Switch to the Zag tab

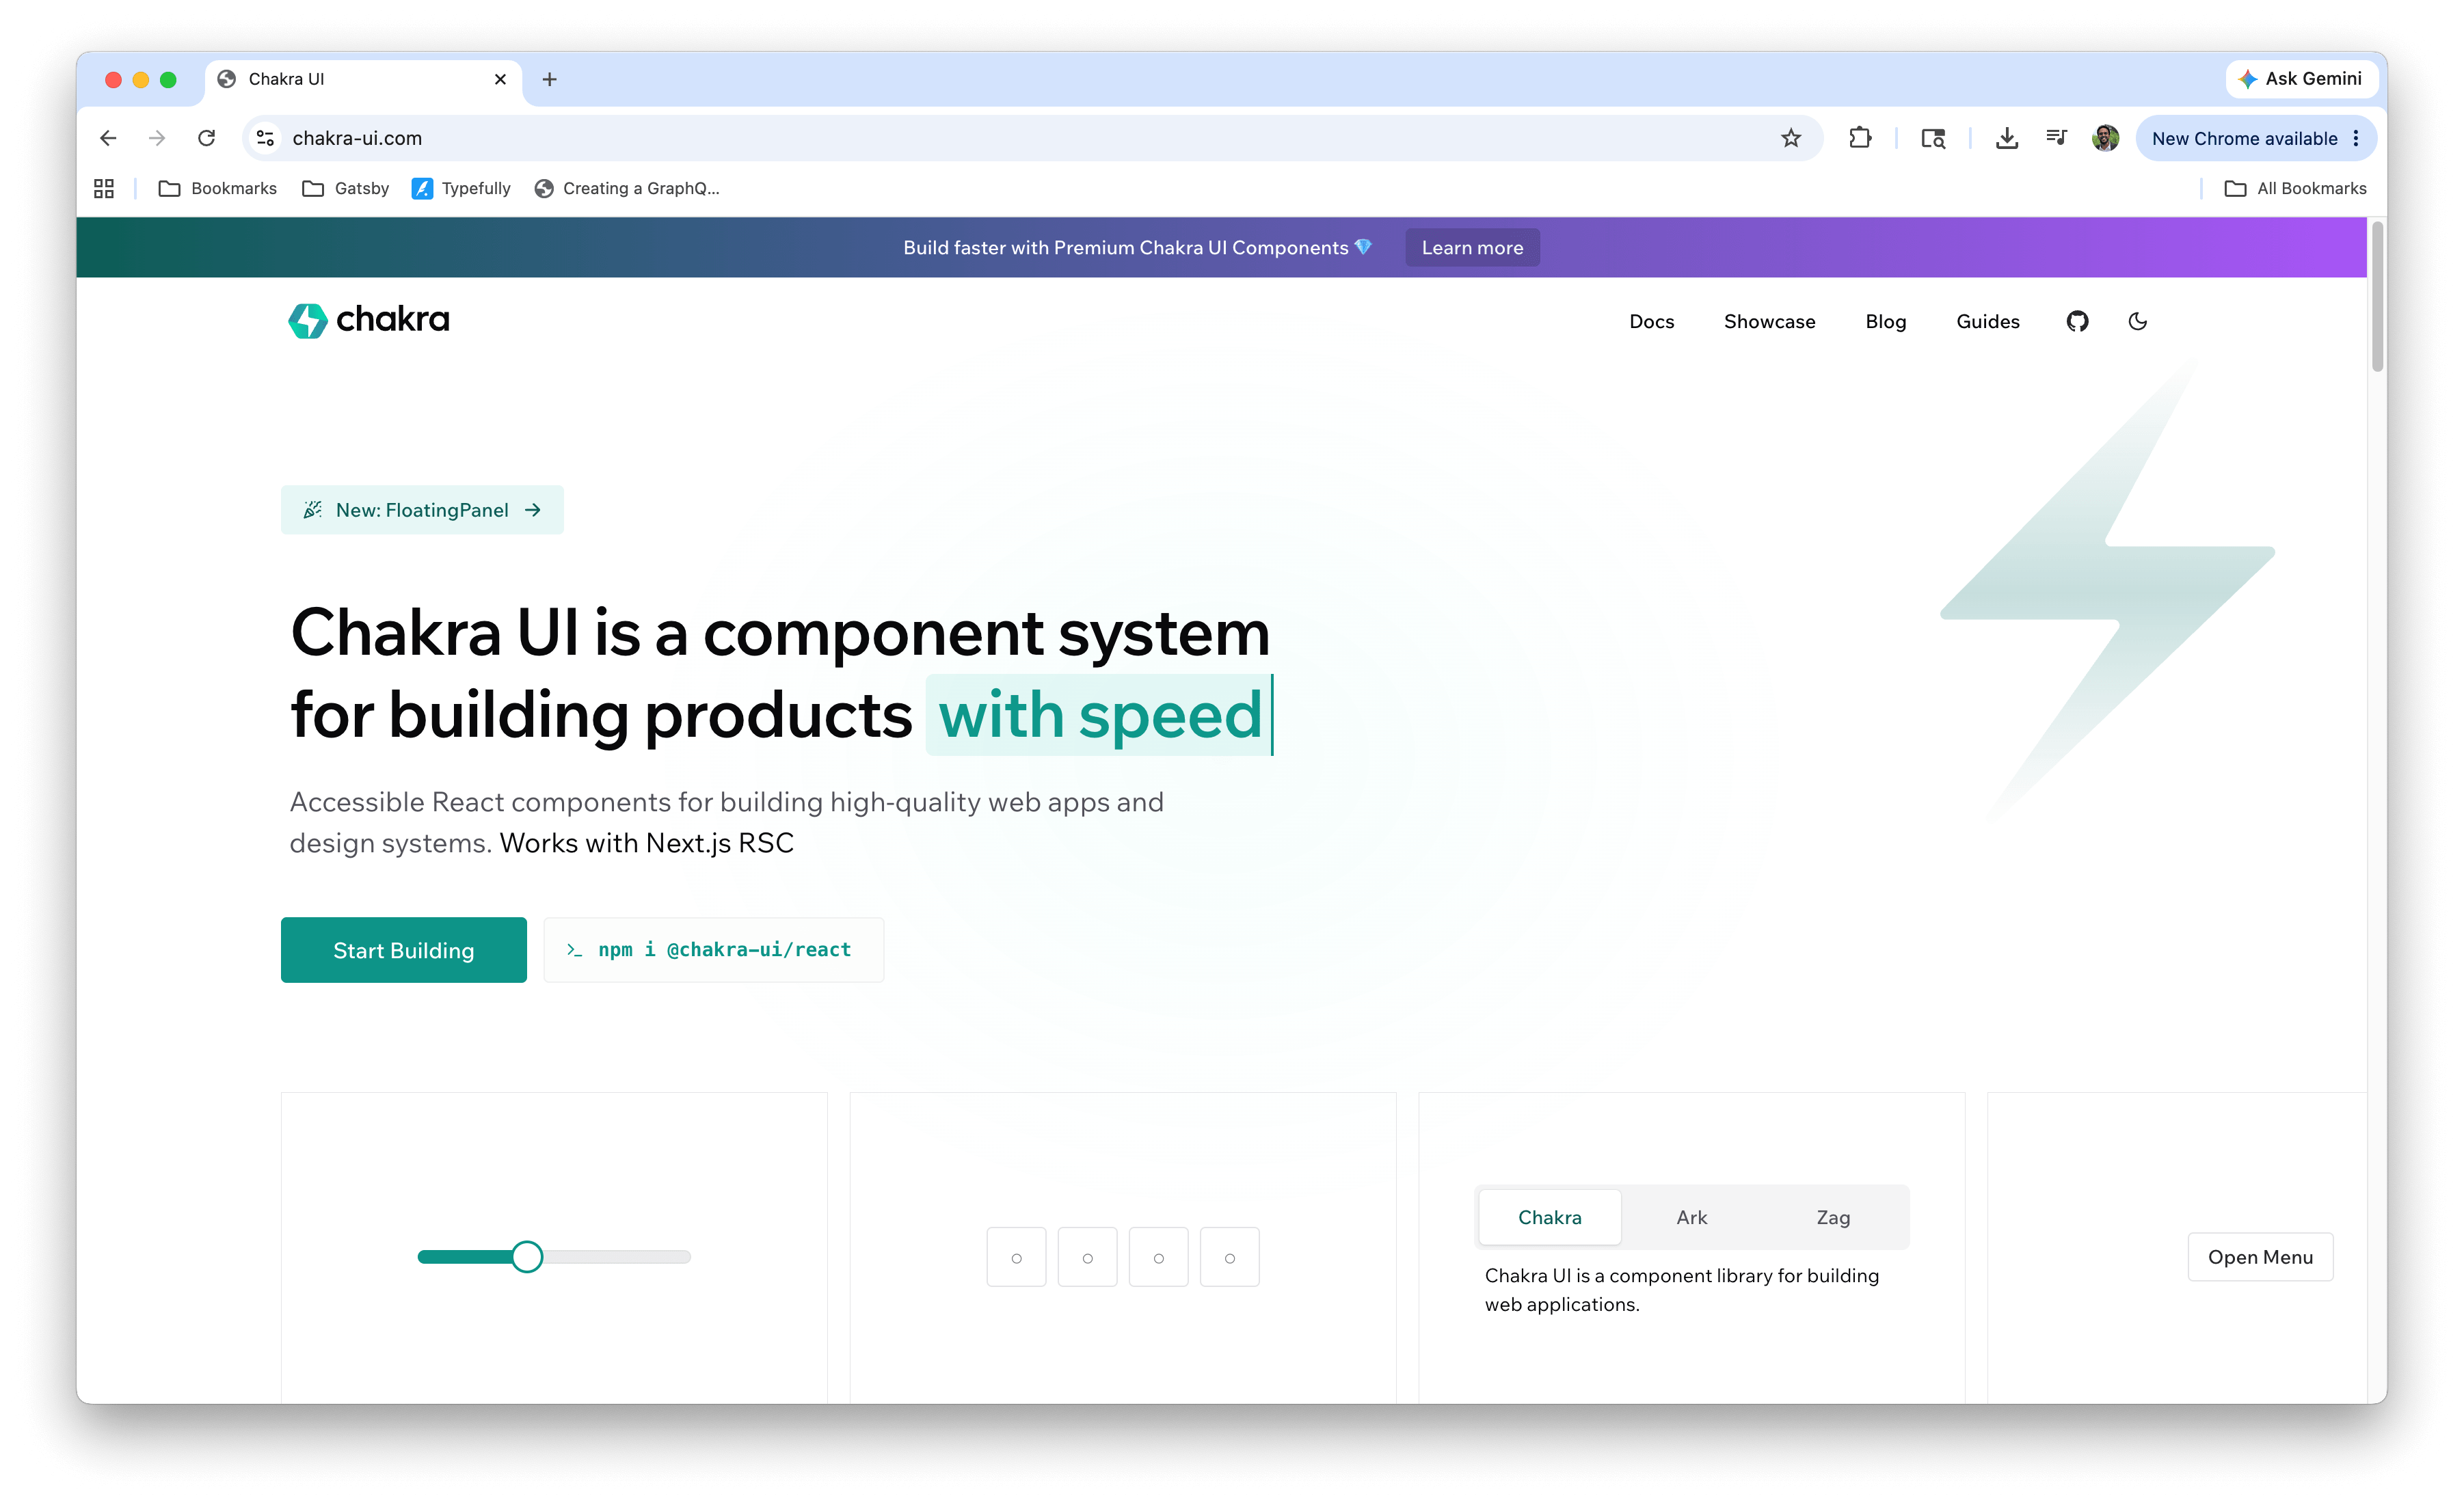(x=1833, y=1217)
